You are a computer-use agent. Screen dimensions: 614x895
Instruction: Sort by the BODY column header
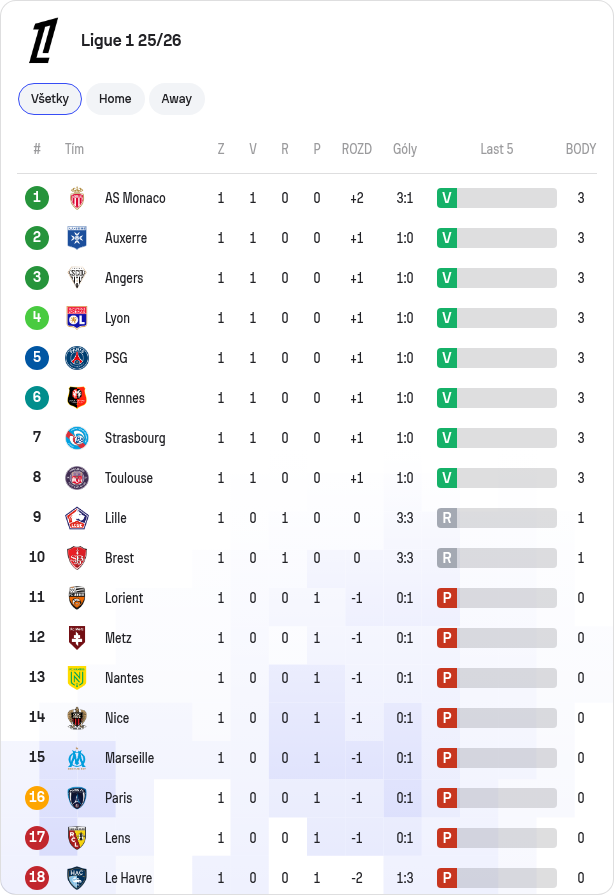click(580, 149)
